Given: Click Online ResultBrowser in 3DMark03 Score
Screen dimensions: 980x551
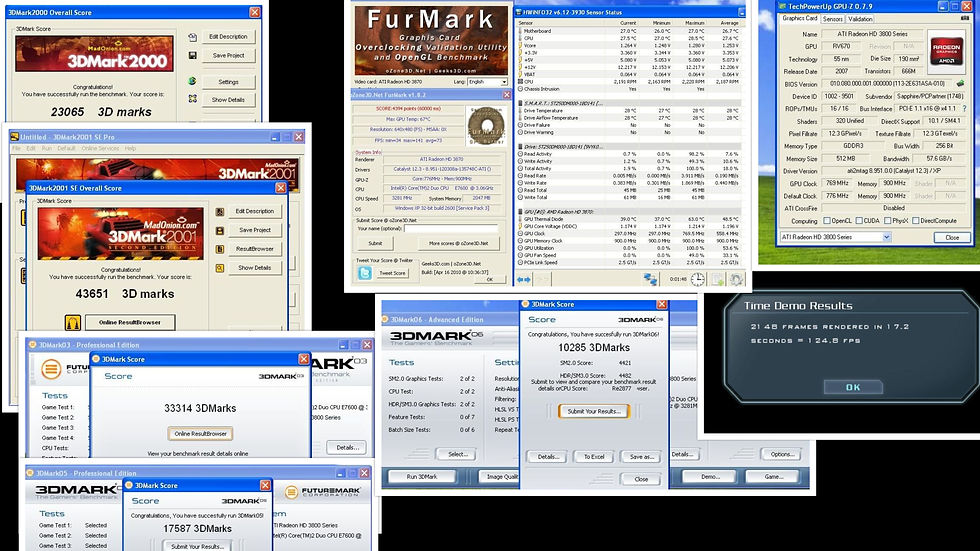Looking at the screenshot, I should click(200, 434).
